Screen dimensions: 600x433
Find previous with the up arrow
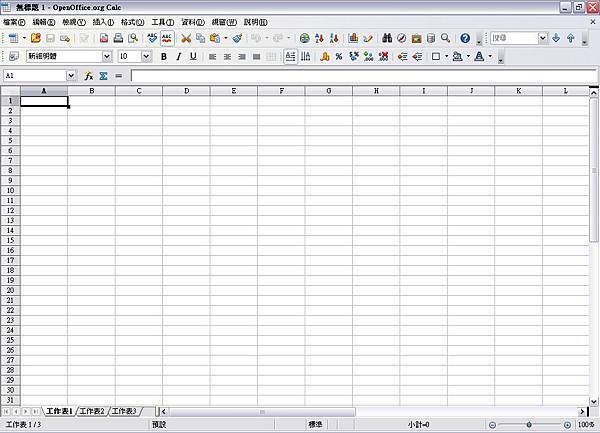click(571, 38)
